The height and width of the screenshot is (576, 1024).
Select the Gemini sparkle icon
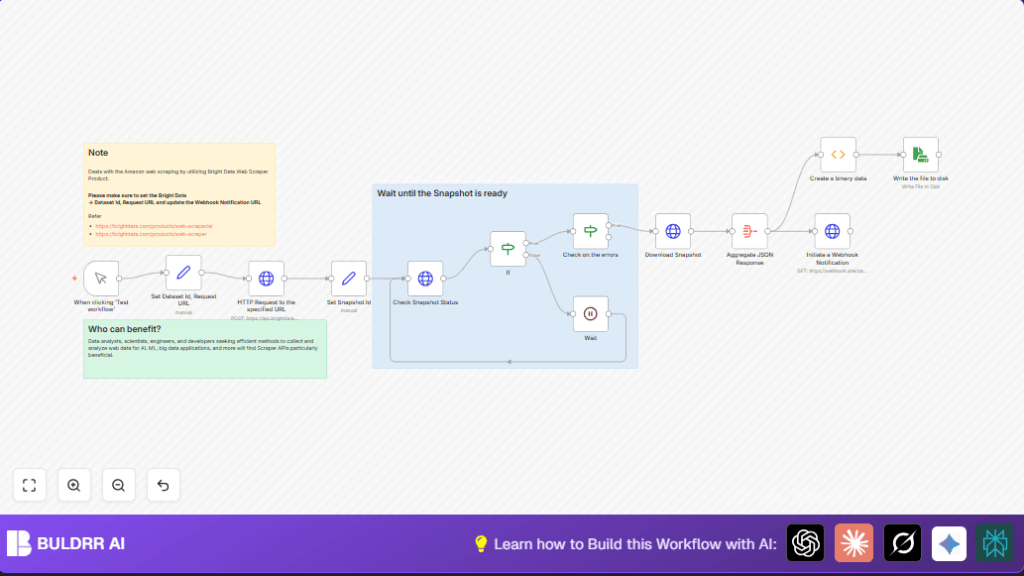[948, 543]
